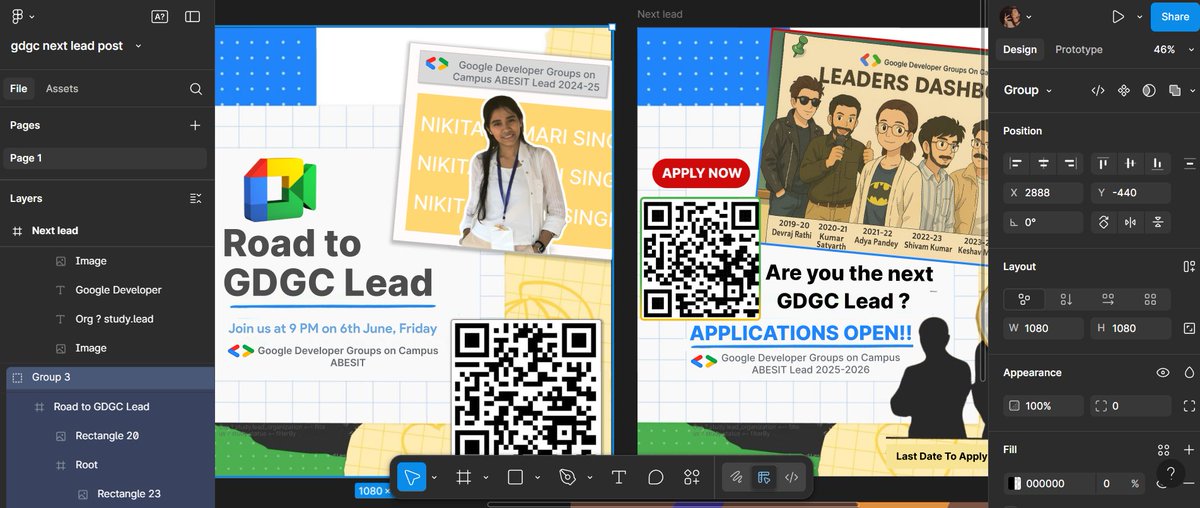Select vertical auto layout mode
The image size is (1200, 508).
pyautogui.click(x=1066, y=299)
